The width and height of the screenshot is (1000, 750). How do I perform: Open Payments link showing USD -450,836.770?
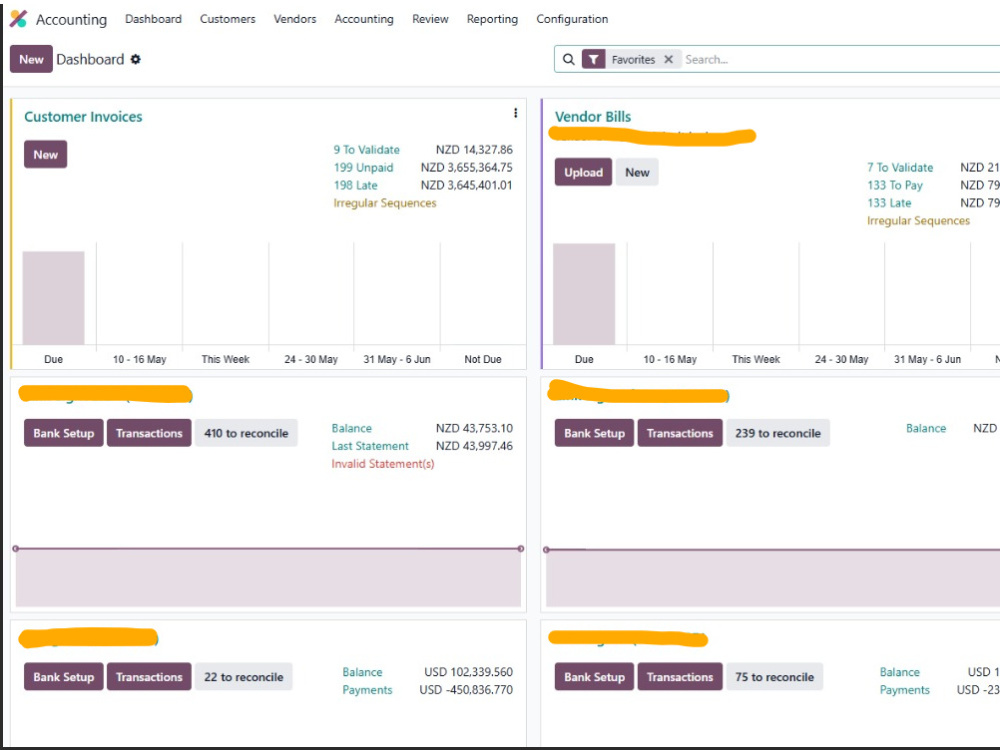[x=367, y=690]
